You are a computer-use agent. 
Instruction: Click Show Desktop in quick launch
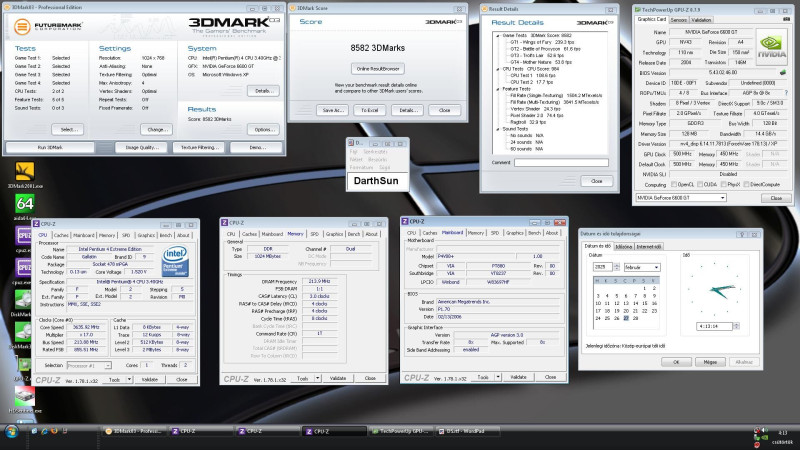(35, 431)
